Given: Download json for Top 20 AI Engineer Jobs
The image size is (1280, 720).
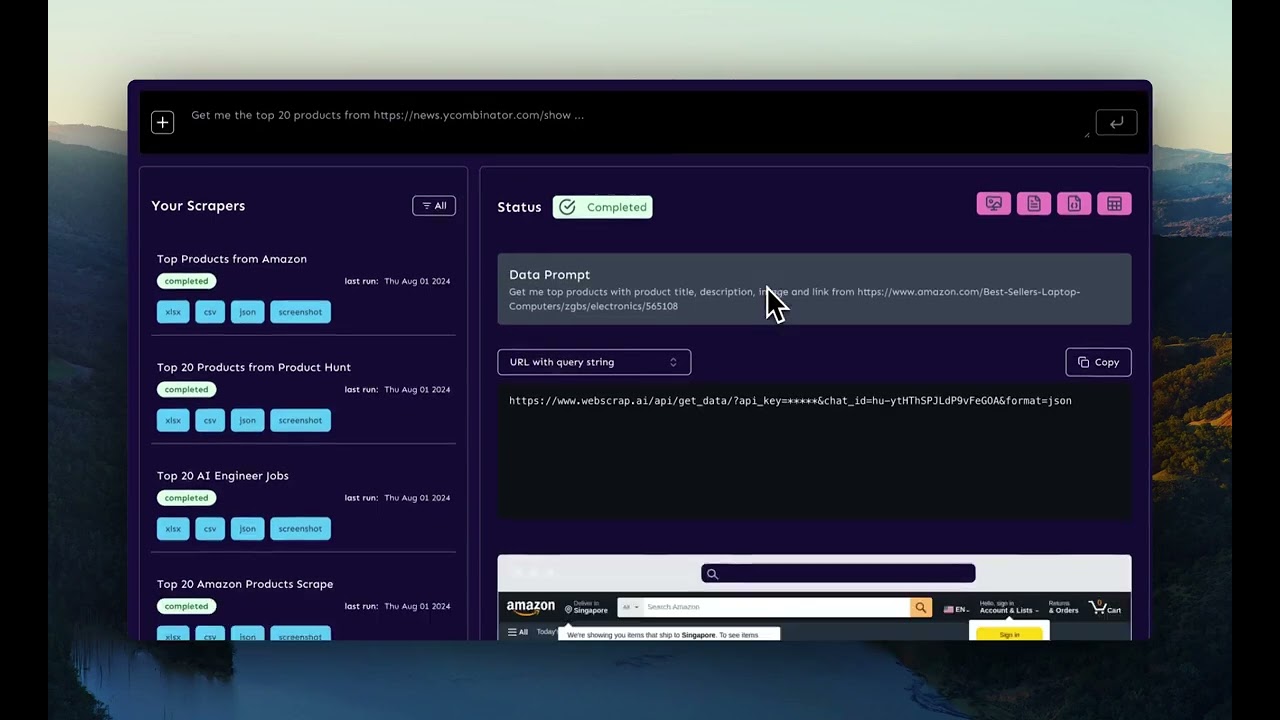Looking at the screenshot, I should [x=247, y=528].
